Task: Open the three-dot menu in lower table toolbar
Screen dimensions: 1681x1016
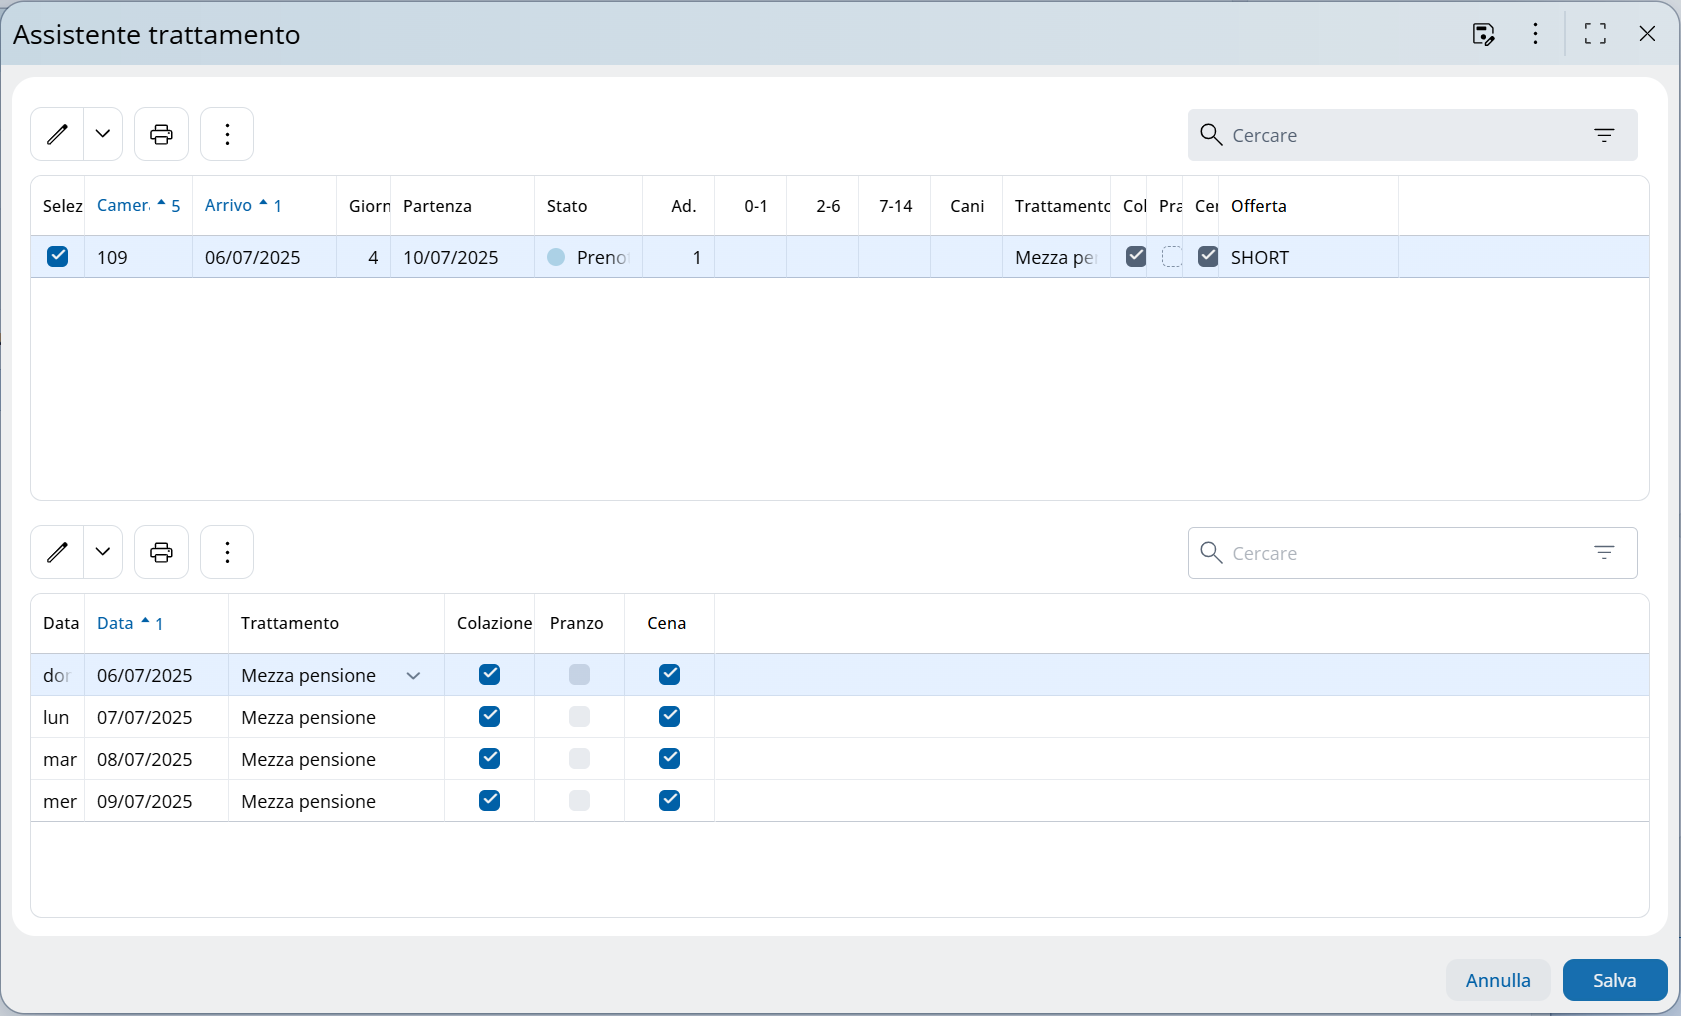Action: pos(227,552)
